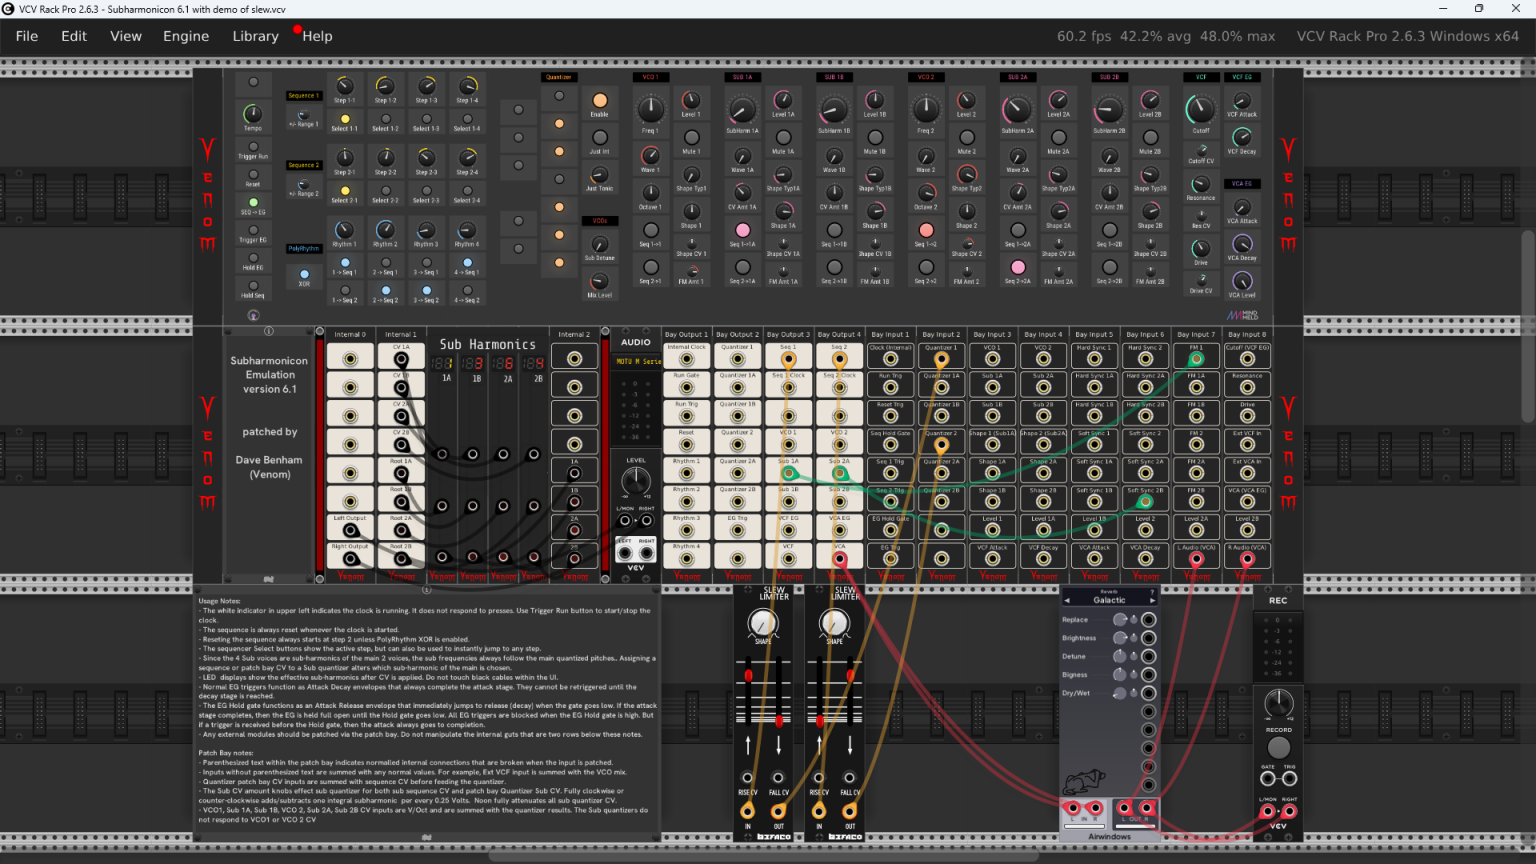Click the left Slew Limiter fall slider handle

pyautogui.click(x=779, y=720)
